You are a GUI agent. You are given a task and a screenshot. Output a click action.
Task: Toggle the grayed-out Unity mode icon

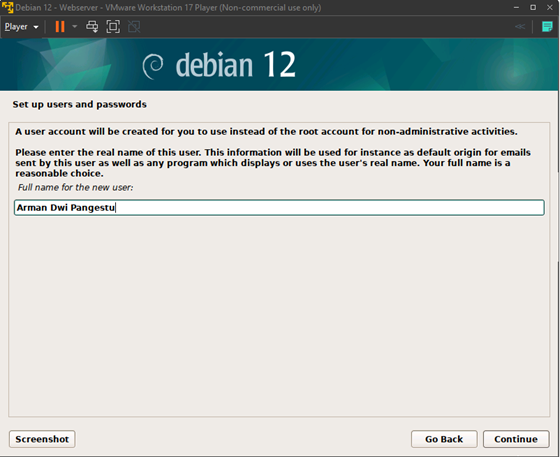134,27
